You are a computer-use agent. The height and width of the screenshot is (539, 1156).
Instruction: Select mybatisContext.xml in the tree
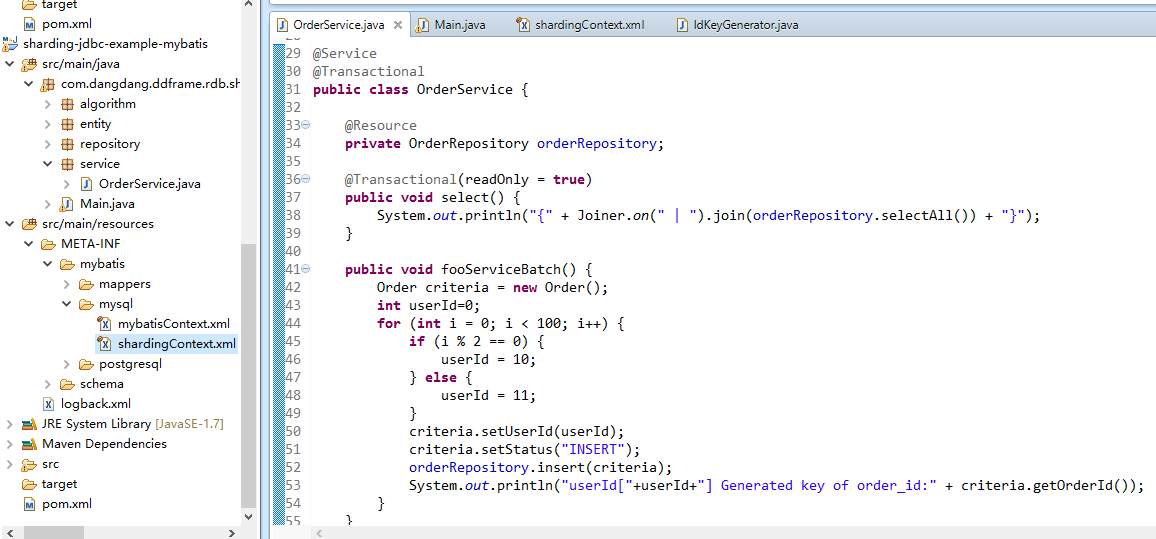pyautogui.click(x=174, y=324)
